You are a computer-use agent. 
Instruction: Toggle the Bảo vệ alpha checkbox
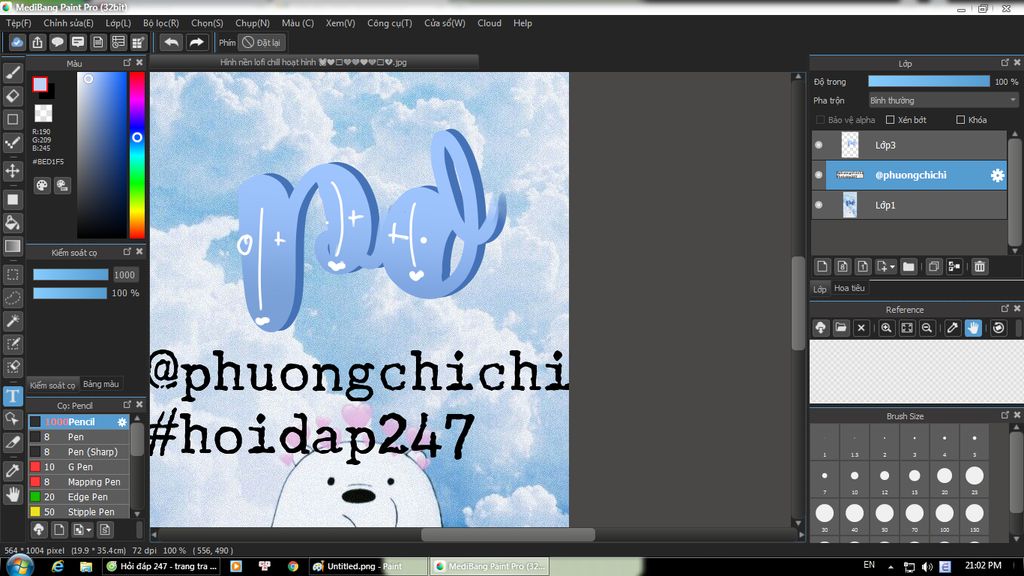(x=820, y=120)
